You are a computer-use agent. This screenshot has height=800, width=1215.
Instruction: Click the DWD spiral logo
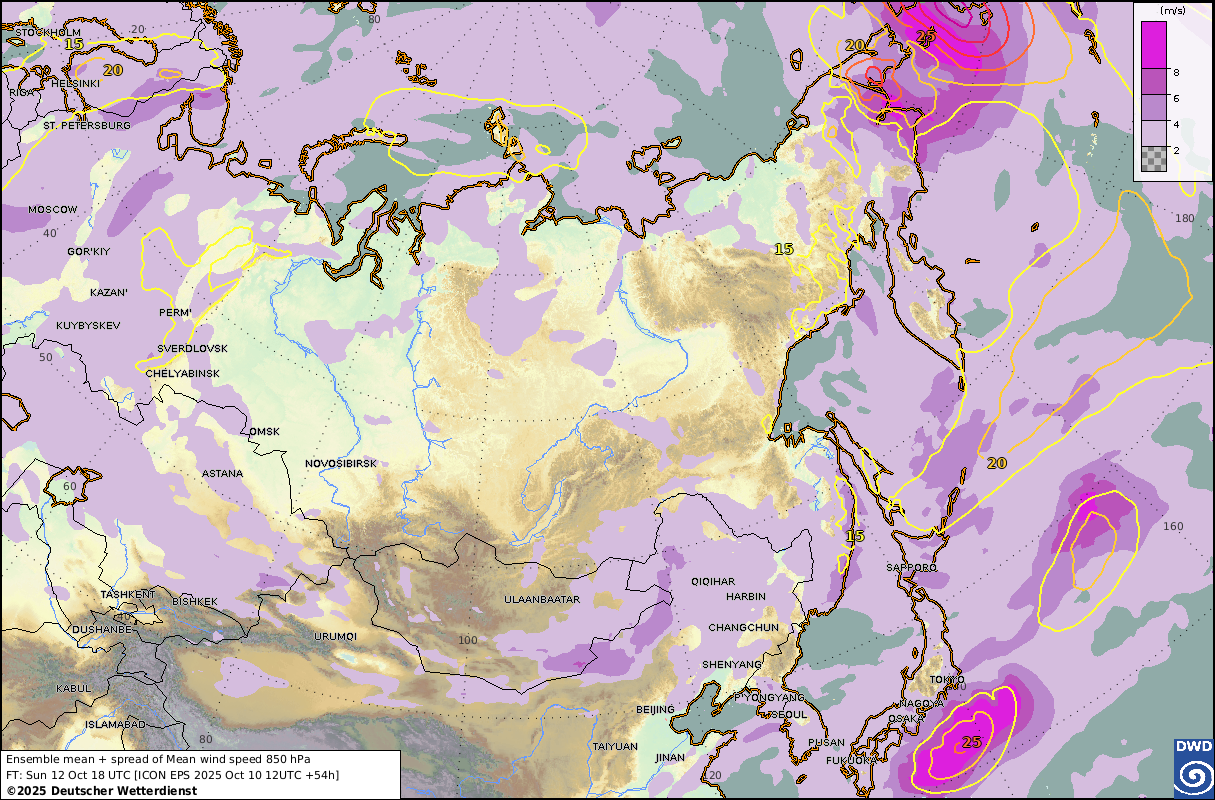point(1192,768)
